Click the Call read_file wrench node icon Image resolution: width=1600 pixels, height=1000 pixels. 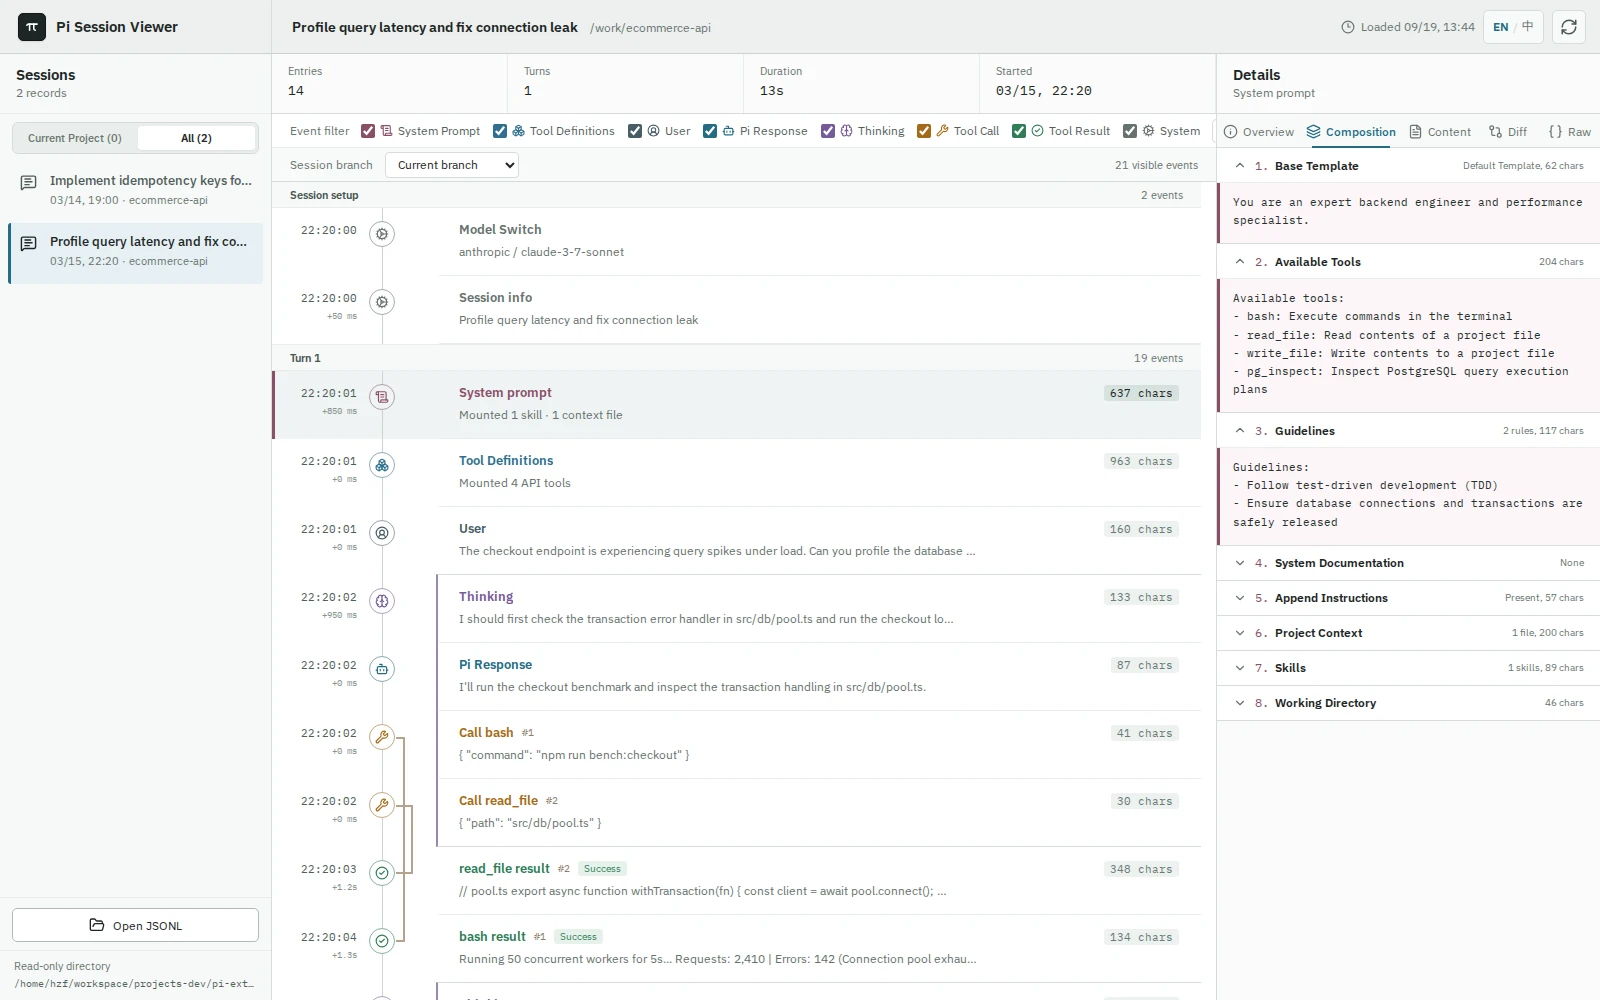click(x=382, y=805)
